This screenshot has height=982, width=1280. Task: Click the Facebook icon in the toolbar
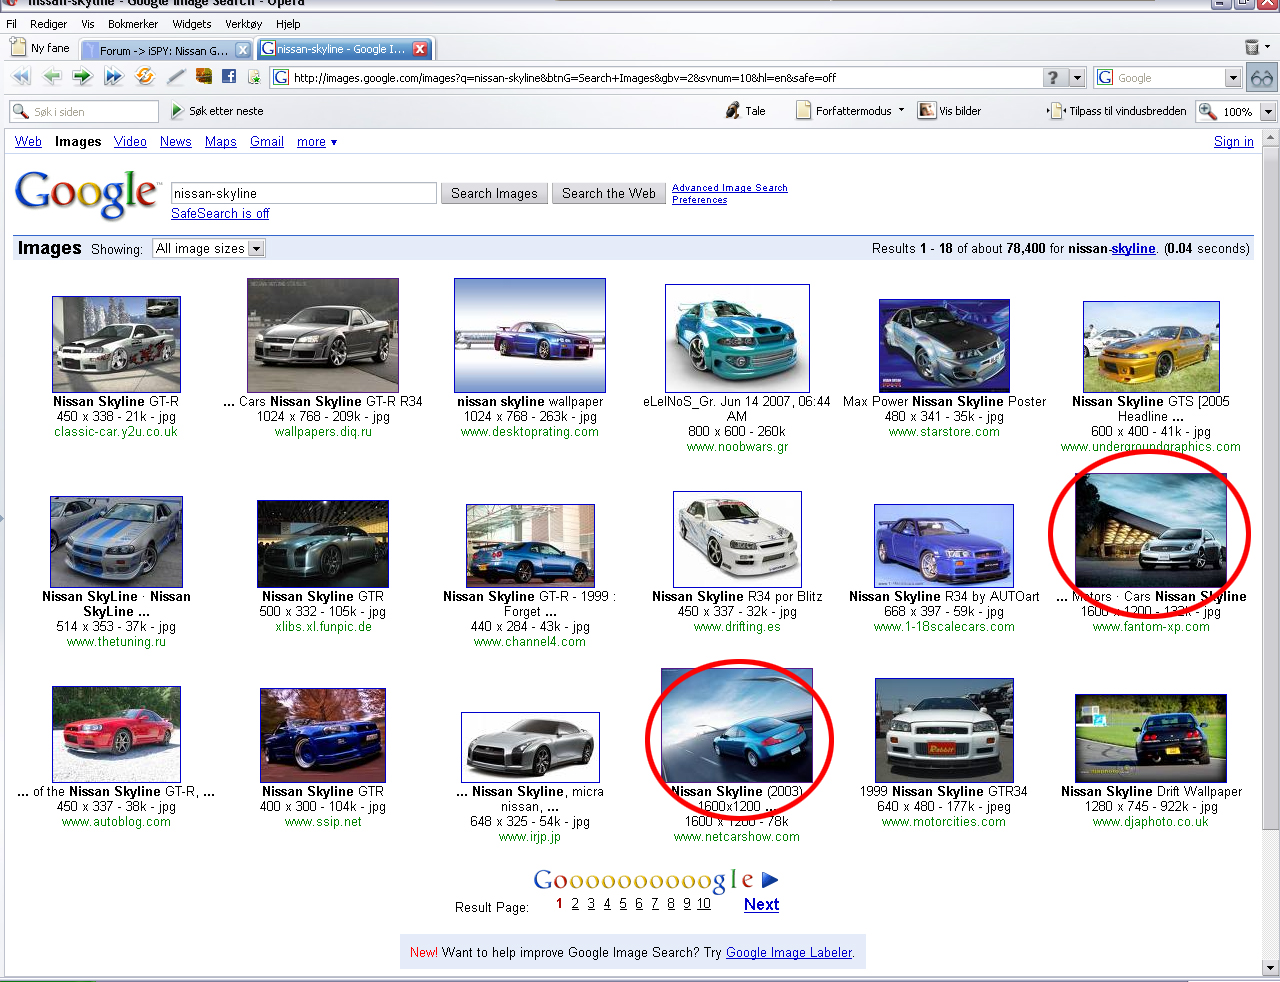click(229, 77)
